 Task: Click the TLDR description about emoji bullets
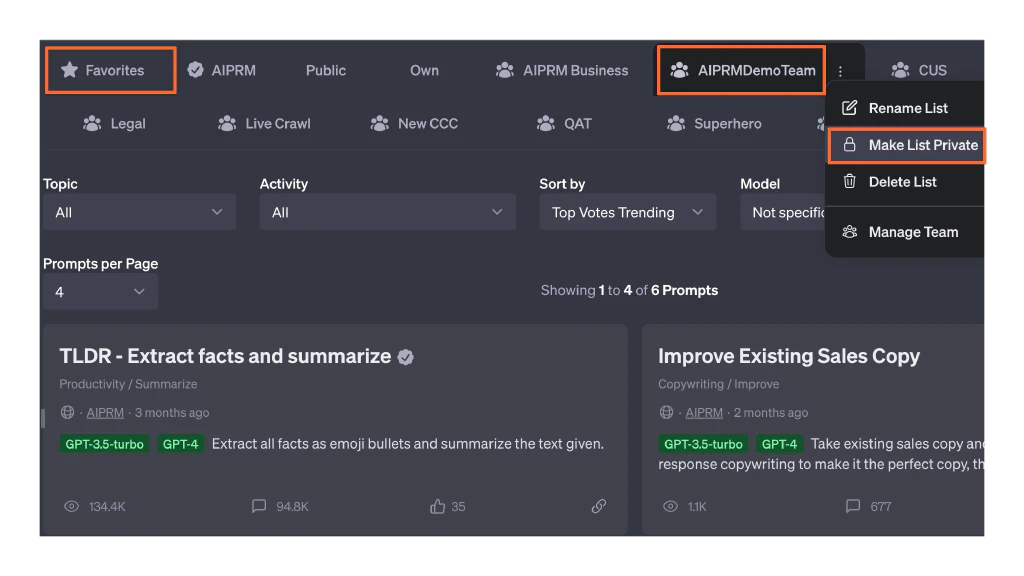click(x=408, y=443)
